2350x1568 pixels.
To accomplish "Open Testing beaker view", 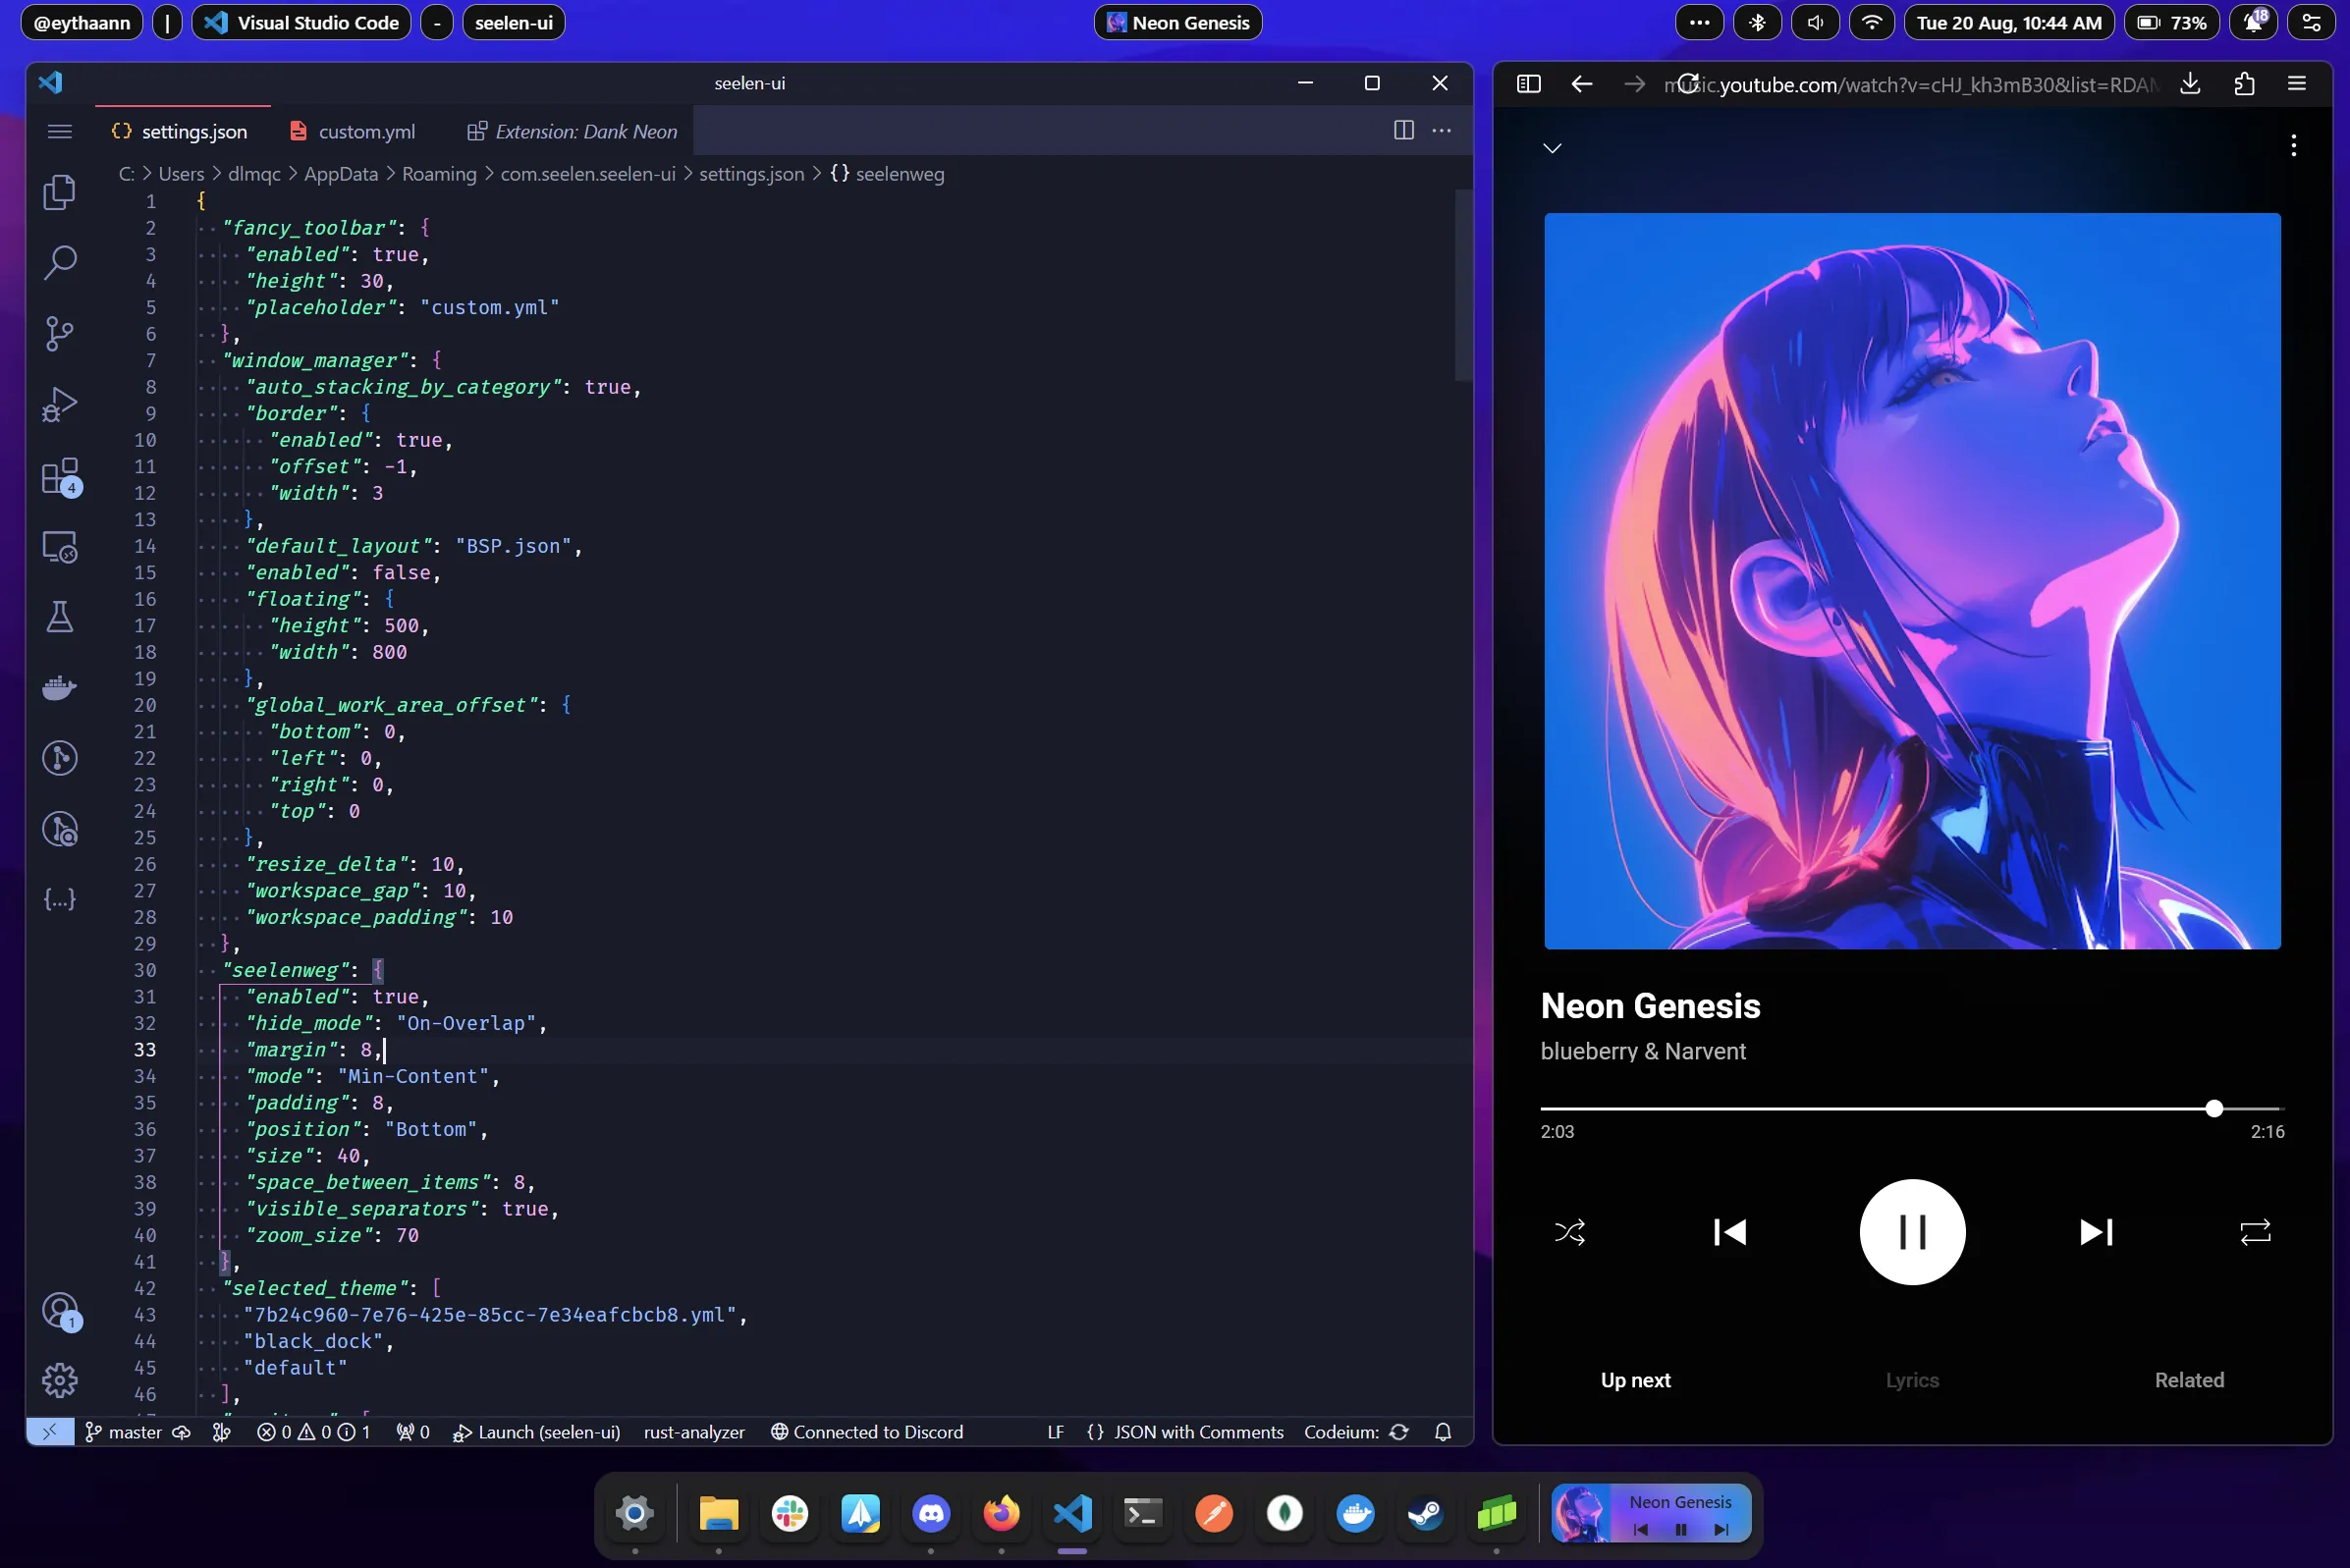I will point(59,617).
